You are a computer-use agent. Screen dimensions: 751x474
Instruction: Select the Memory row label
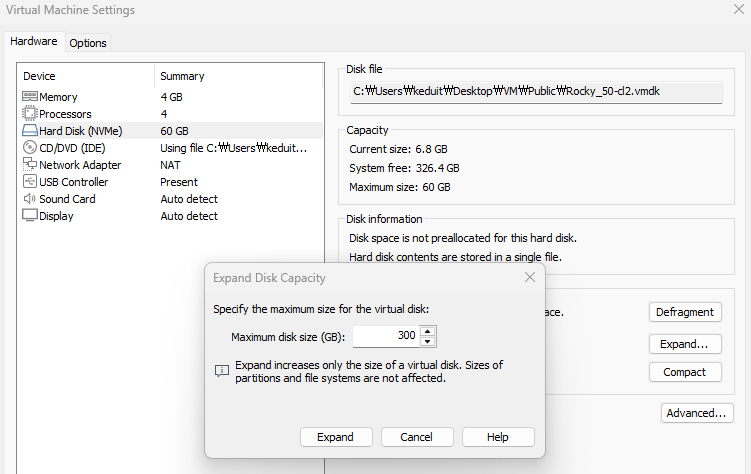[58, 97]
